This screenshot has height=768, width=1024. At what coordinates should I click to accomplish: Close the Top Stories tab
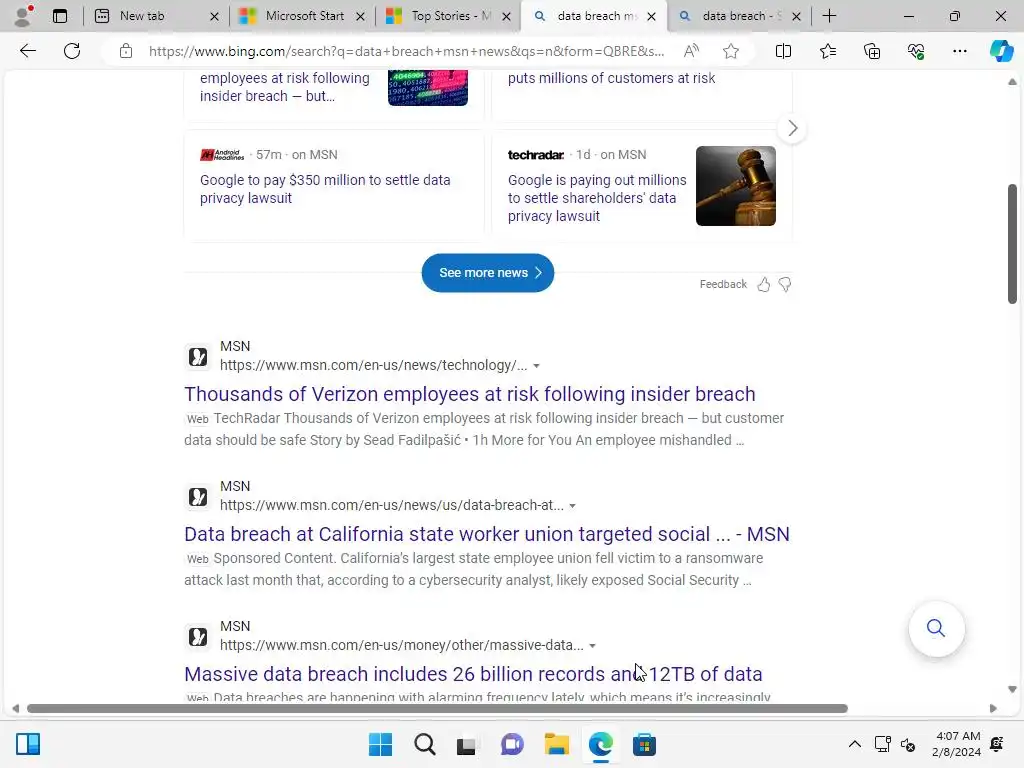pos(506,16)
